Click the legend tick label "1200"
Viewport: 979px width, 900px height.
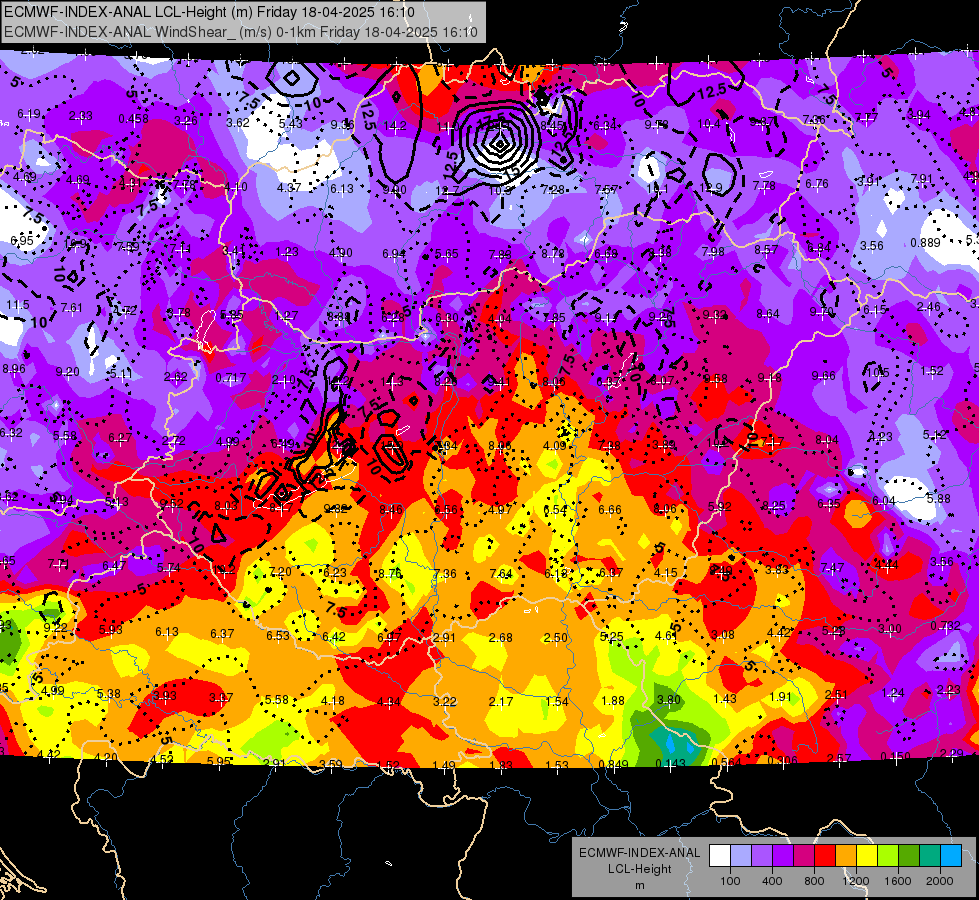[855, 881]
